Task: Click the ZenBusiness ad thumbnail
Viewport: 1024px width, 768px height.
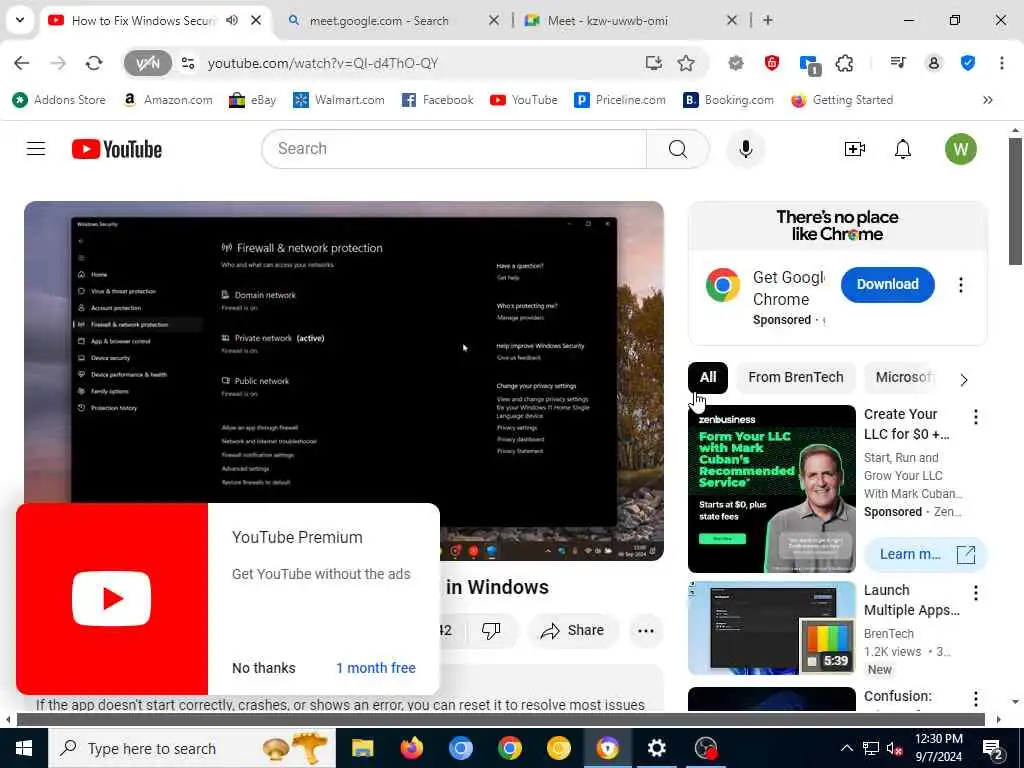Action: [x=772, y=488]
